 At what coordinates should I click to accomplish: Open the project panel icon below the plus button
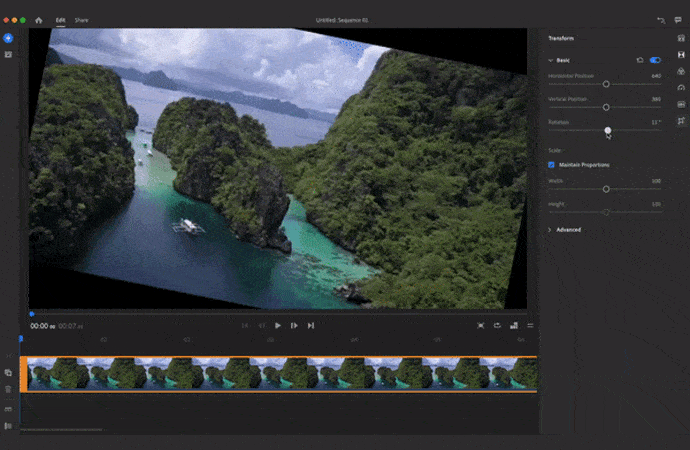point(8,55)
